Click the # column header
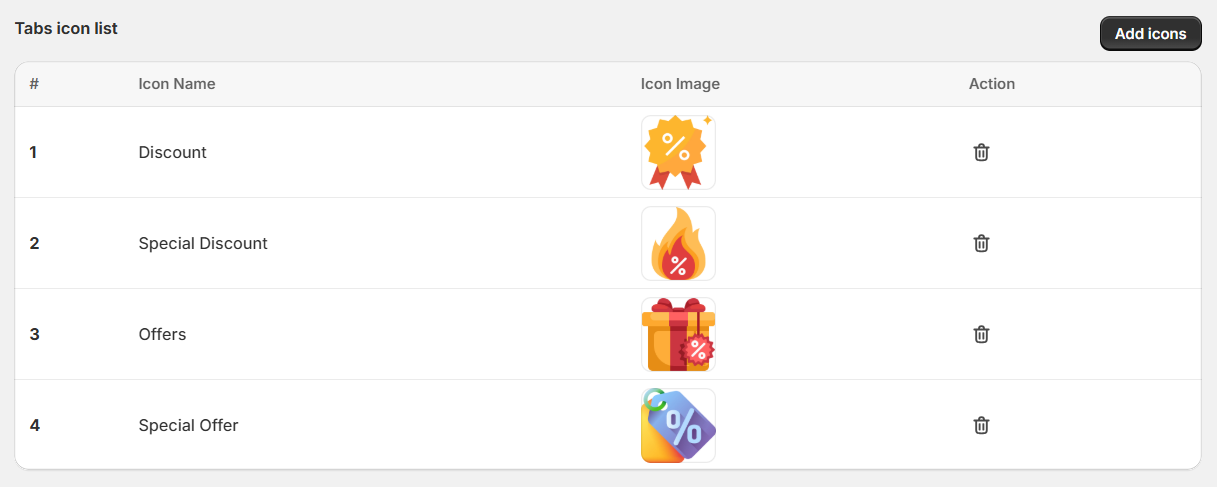1217x487 pixels. 34,84
